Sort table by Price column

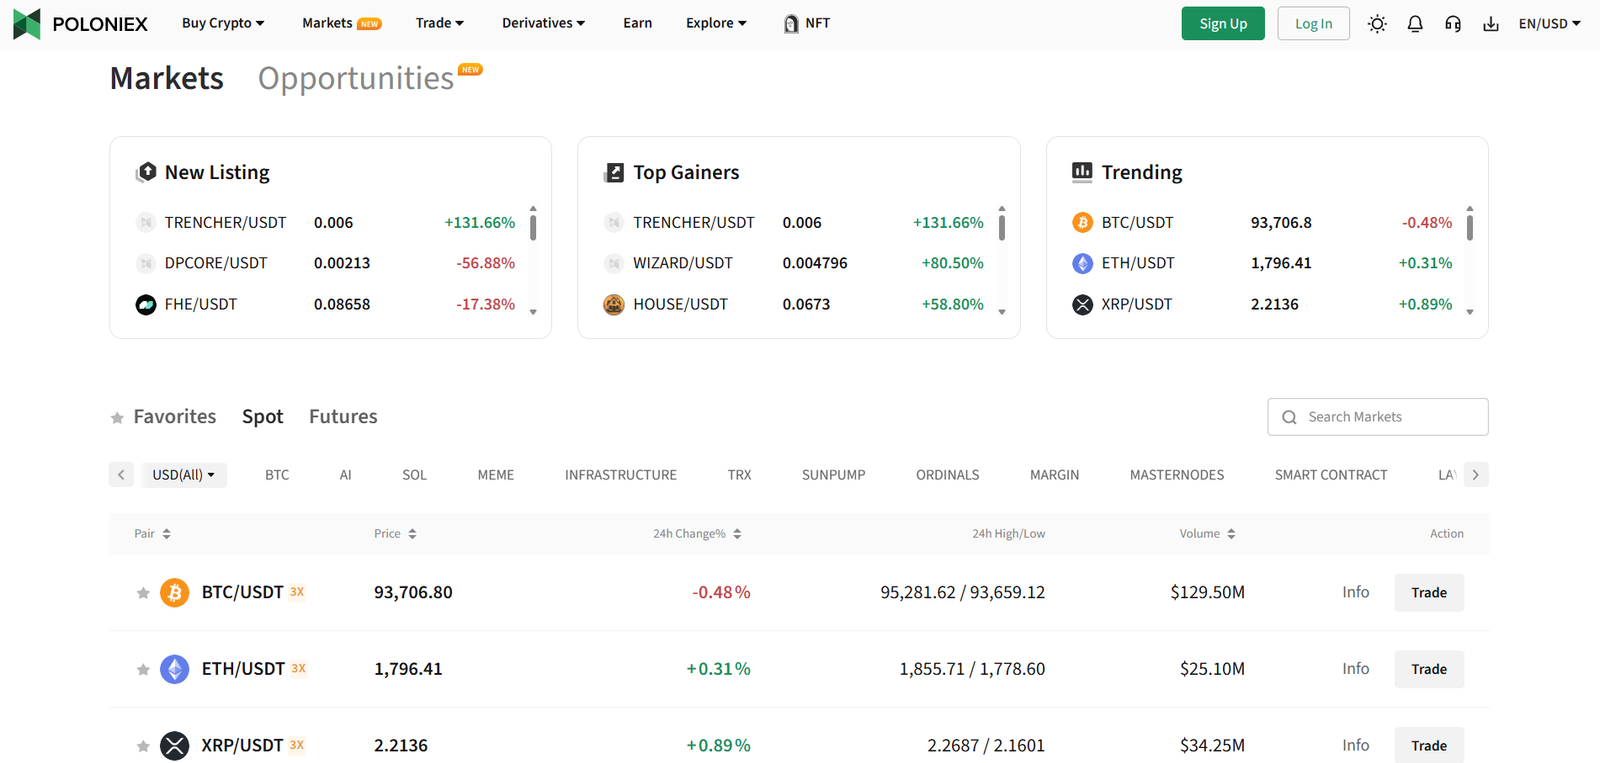(x=395, y=534)
